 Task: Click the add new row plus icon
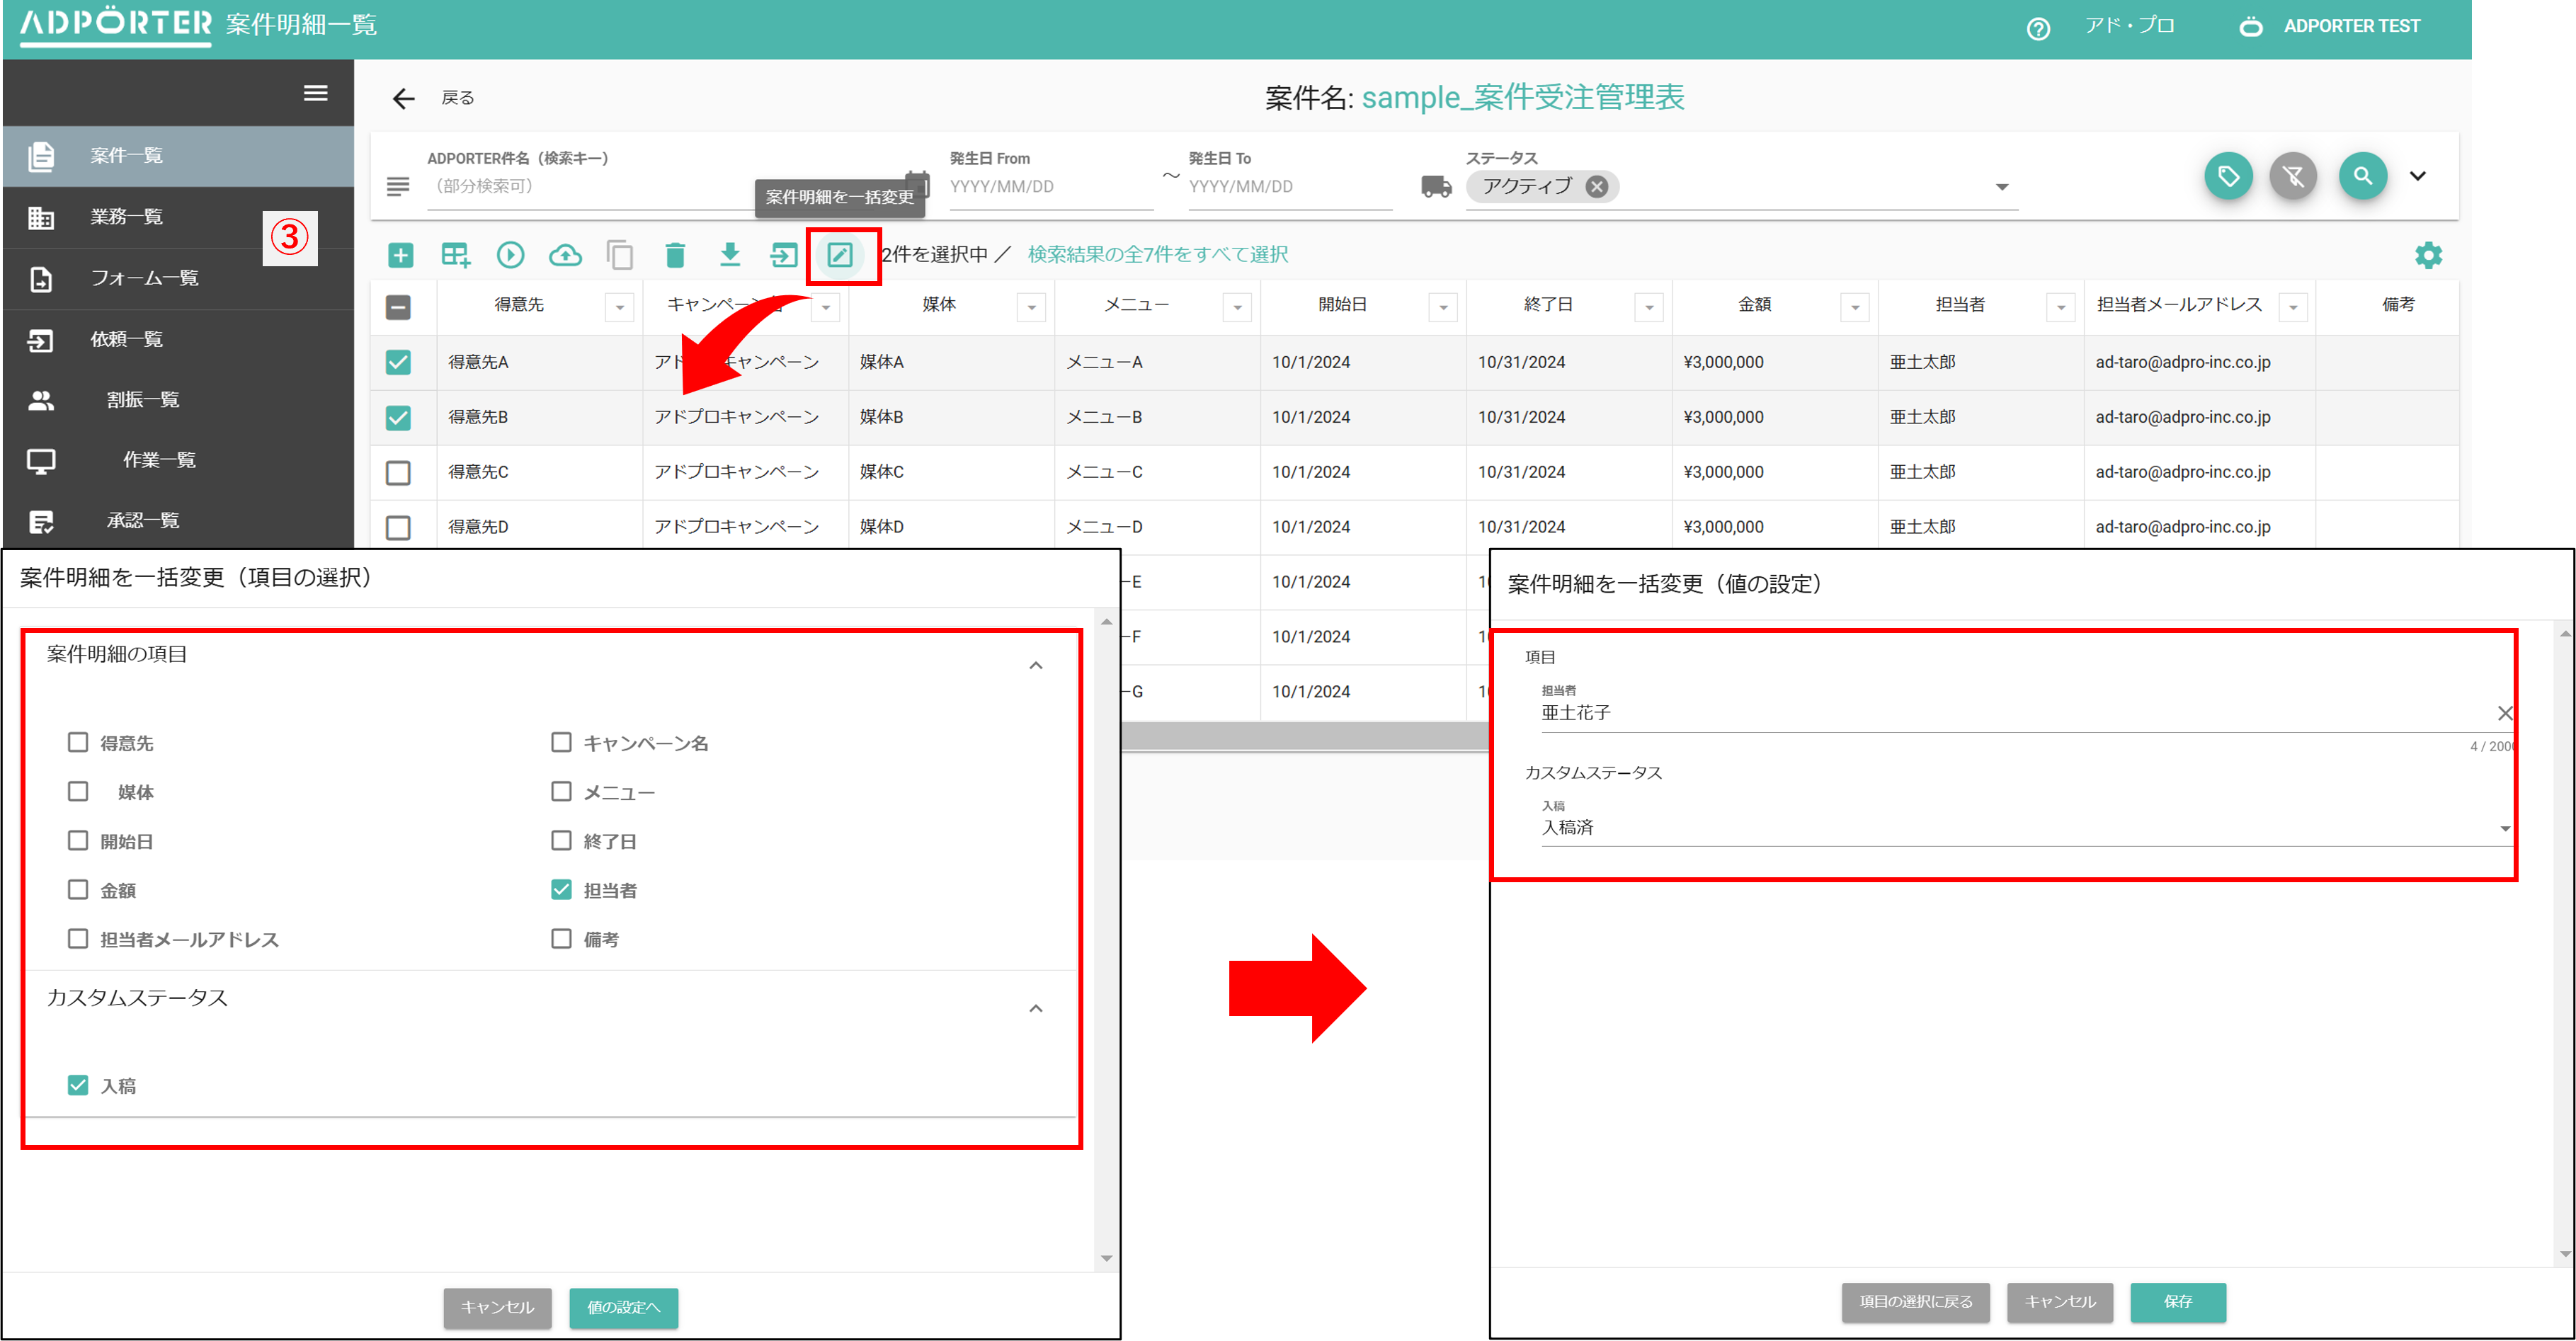pyautogui.click(x=400, y=255)
